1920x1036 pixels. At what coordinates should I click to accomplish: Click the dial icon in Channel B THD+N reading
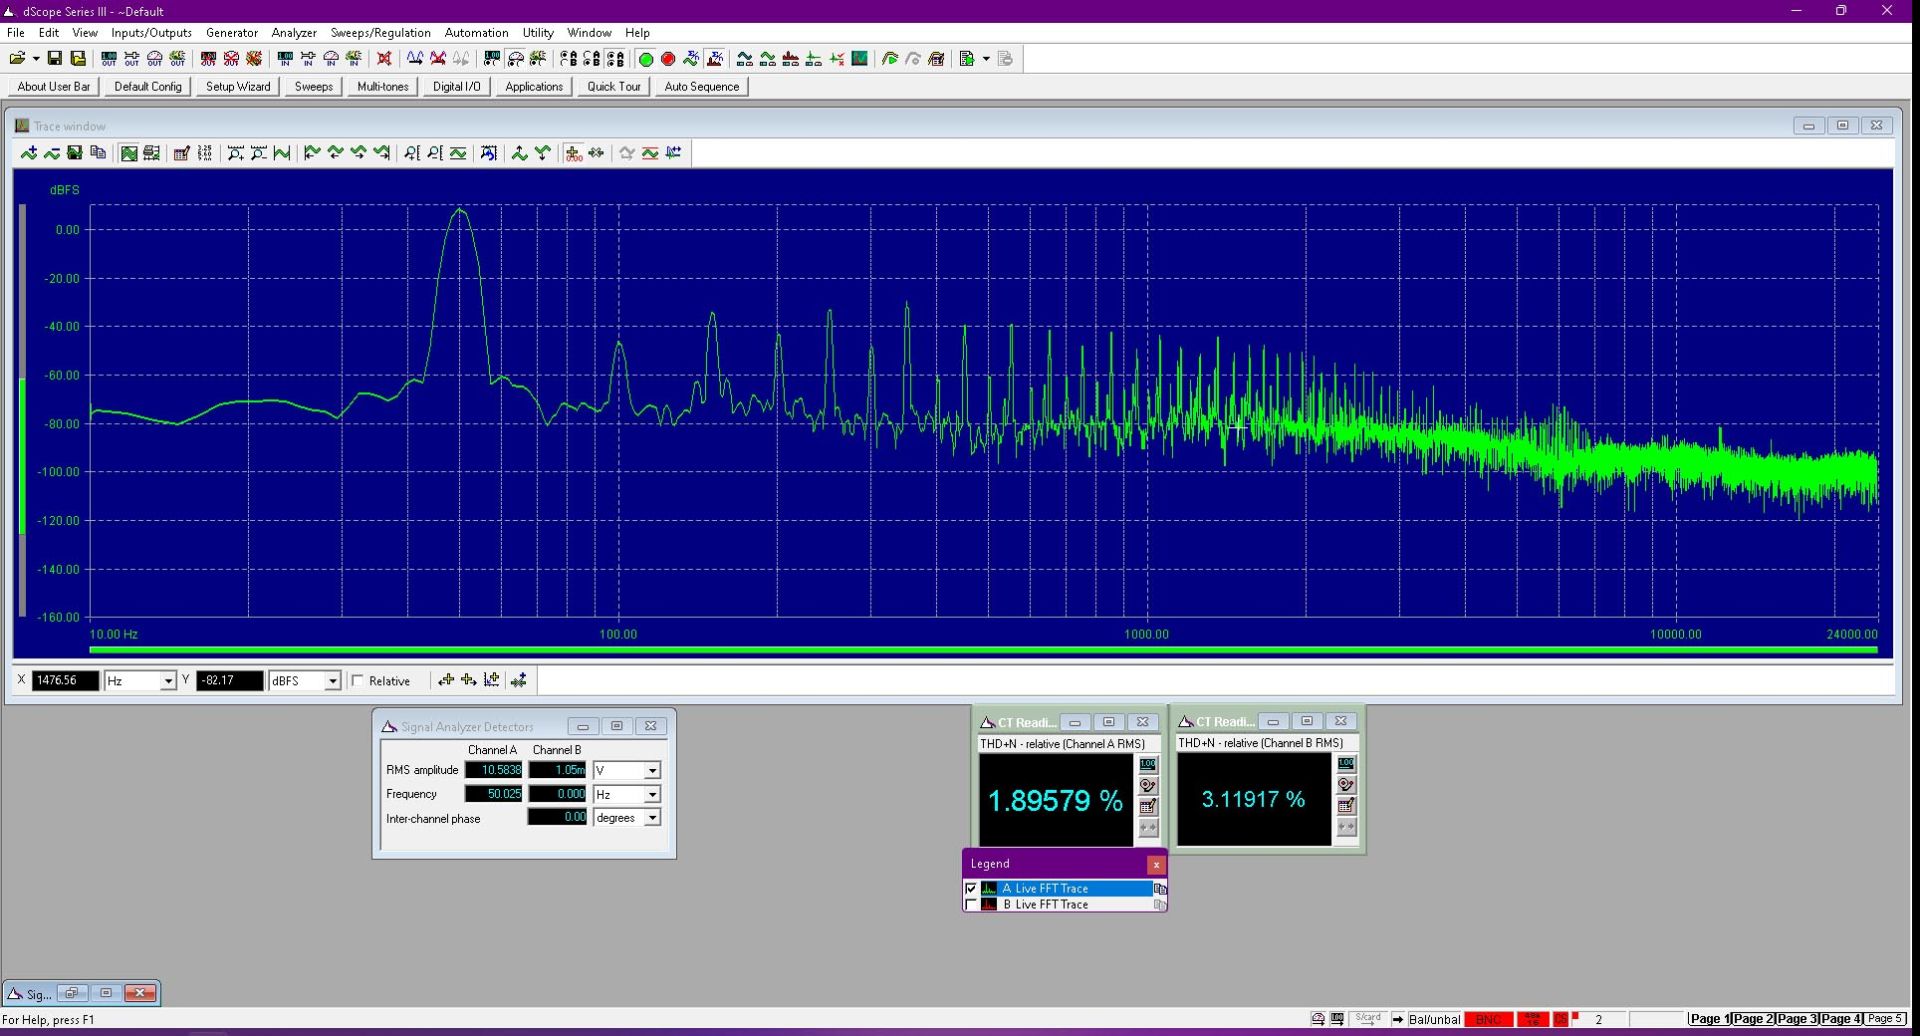(1346, 785)
